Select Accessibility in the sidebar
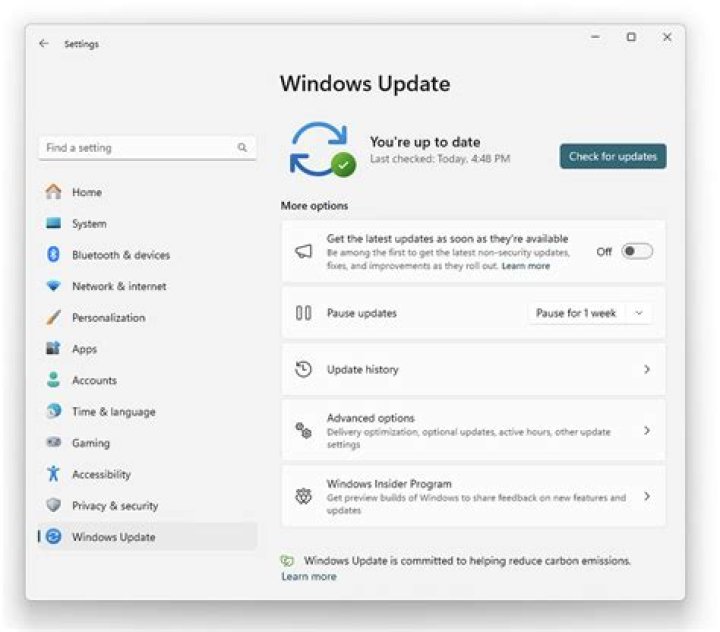 click(x=147, y=474)
